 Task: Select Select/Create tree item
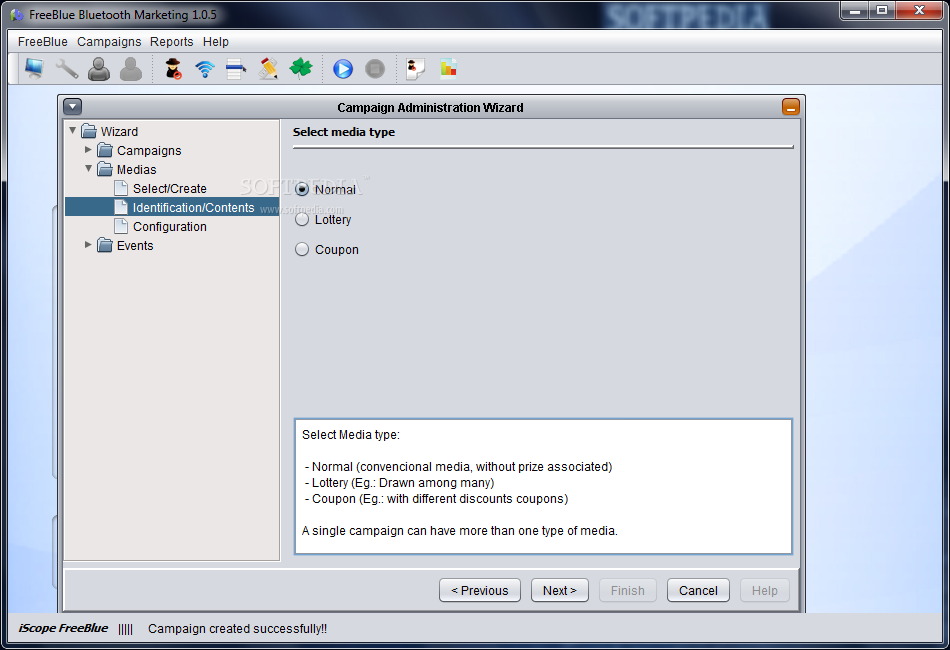tap(170, 188)
